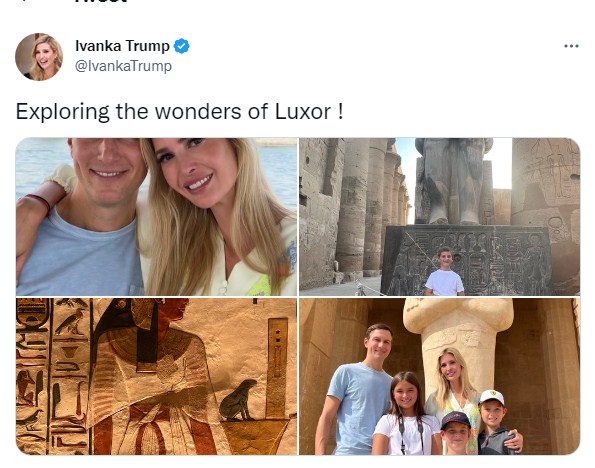Click the child's white cap in family photo
Screen dimensions: 595x468
(x=492, y=397)
